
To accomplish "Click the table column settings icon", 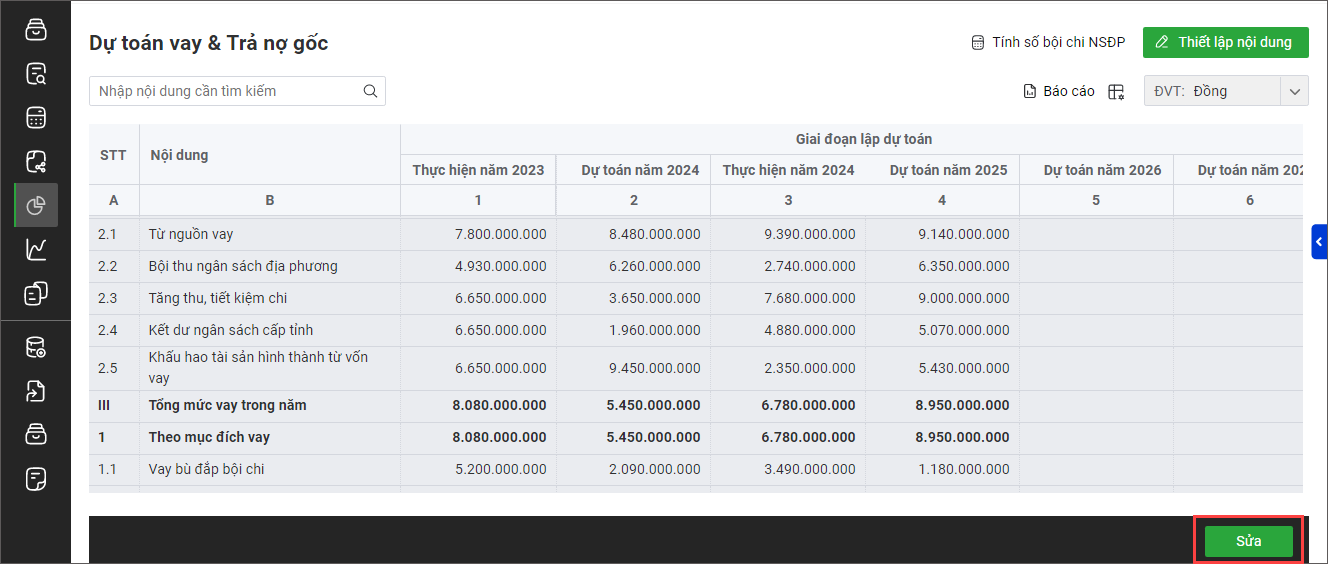I will point(1116,91).
